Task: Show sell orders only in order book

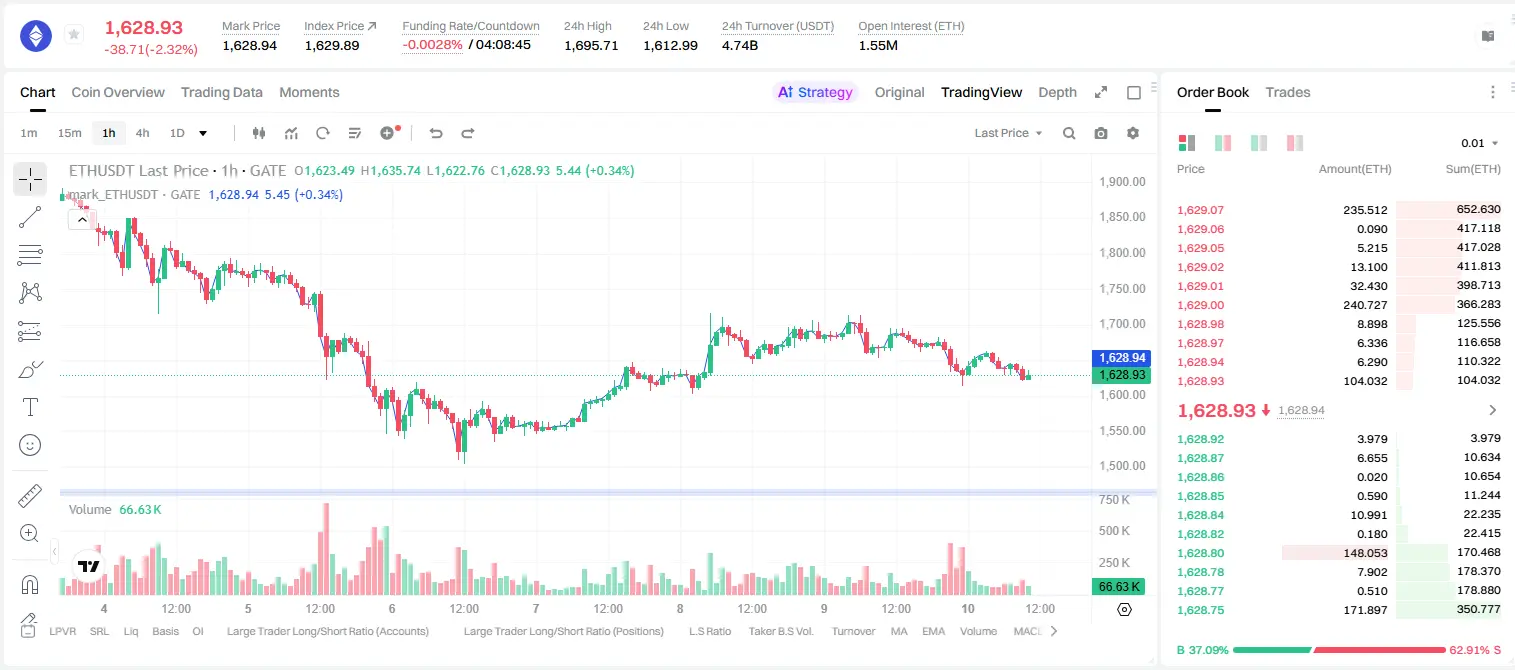Action: [1295, 143]
